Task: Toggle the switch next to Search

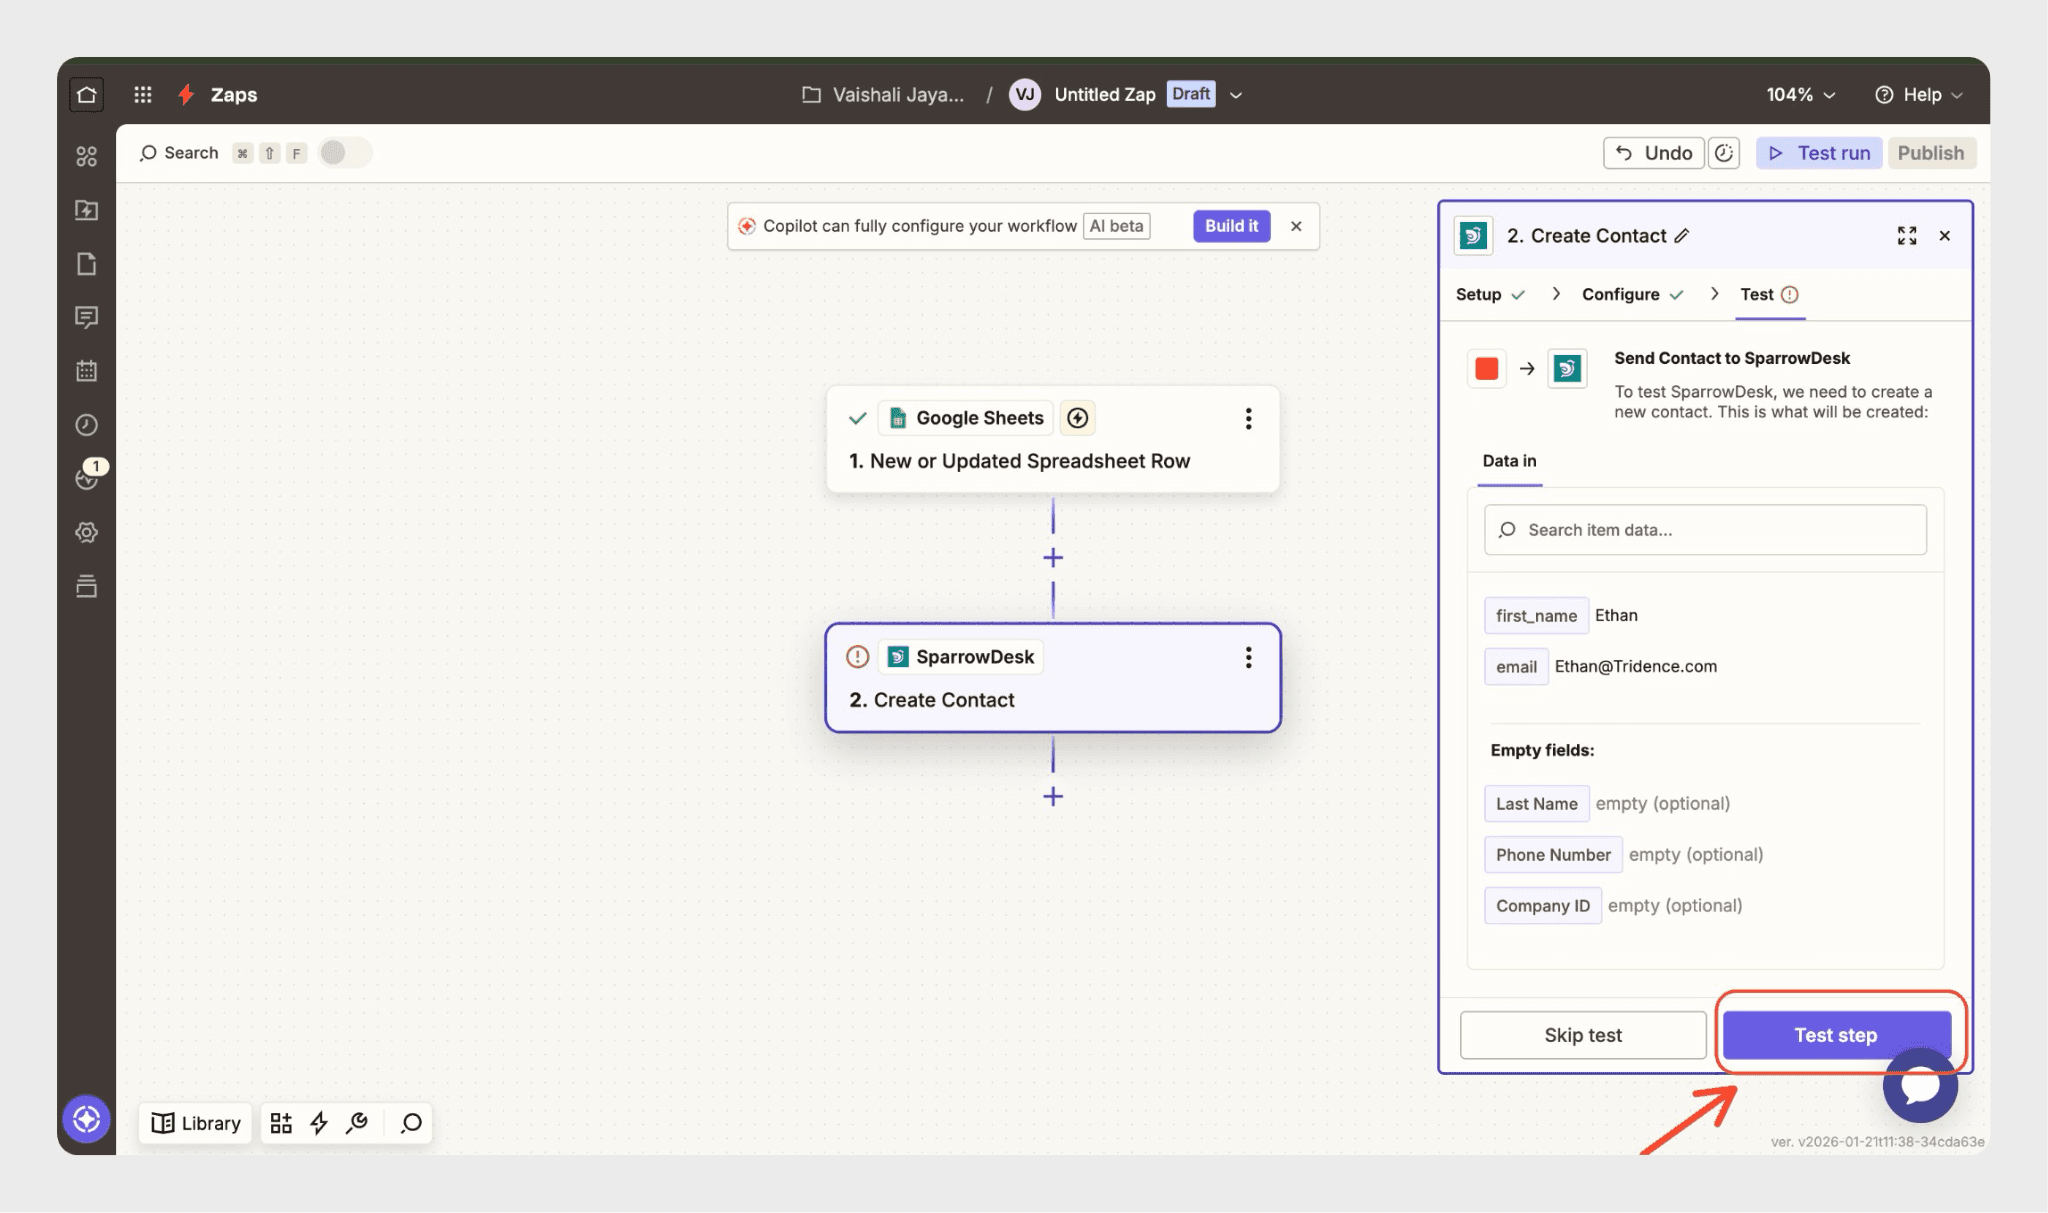Action: tap(343, 153)
